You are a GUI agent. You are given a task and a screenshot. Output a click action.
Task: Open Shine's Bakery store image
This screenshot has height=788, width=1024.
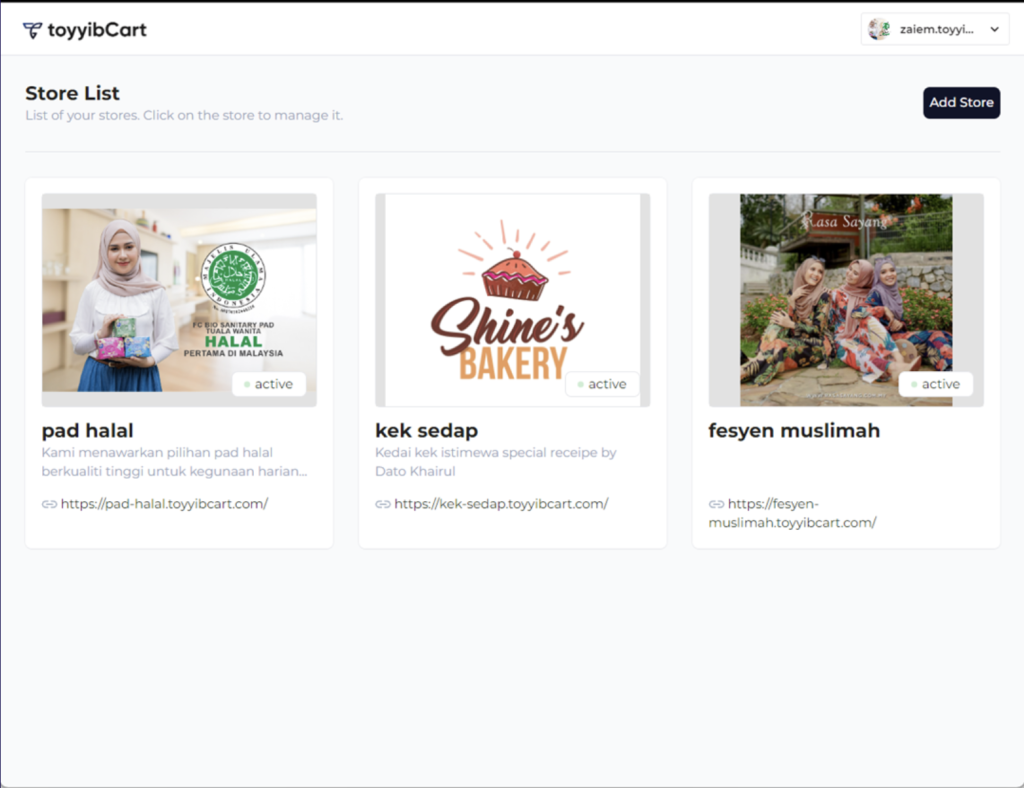(513, 300)
